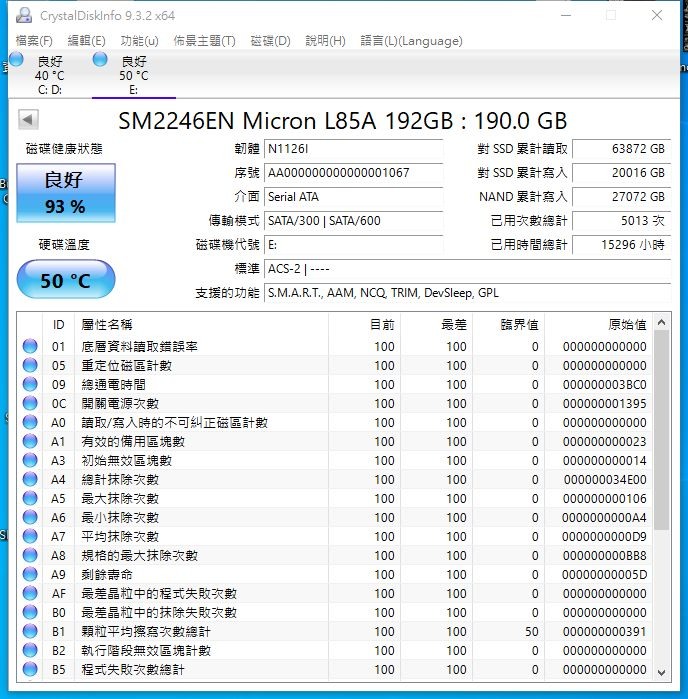Click the blue health icon of C: D: disk
This screenshot has width=688, height=699.
click(16, 59)
